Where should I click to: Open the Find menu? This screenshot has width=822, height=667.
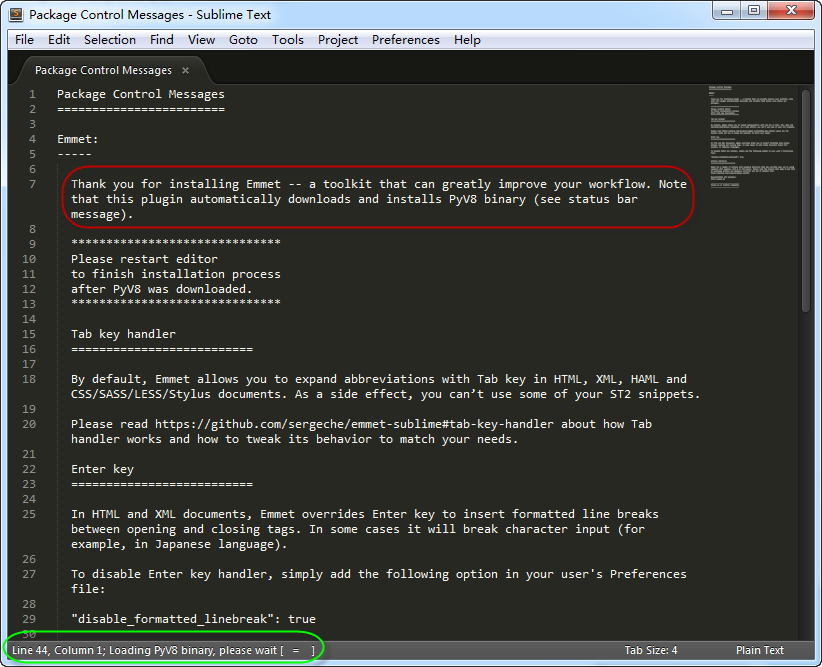point(162,40)
